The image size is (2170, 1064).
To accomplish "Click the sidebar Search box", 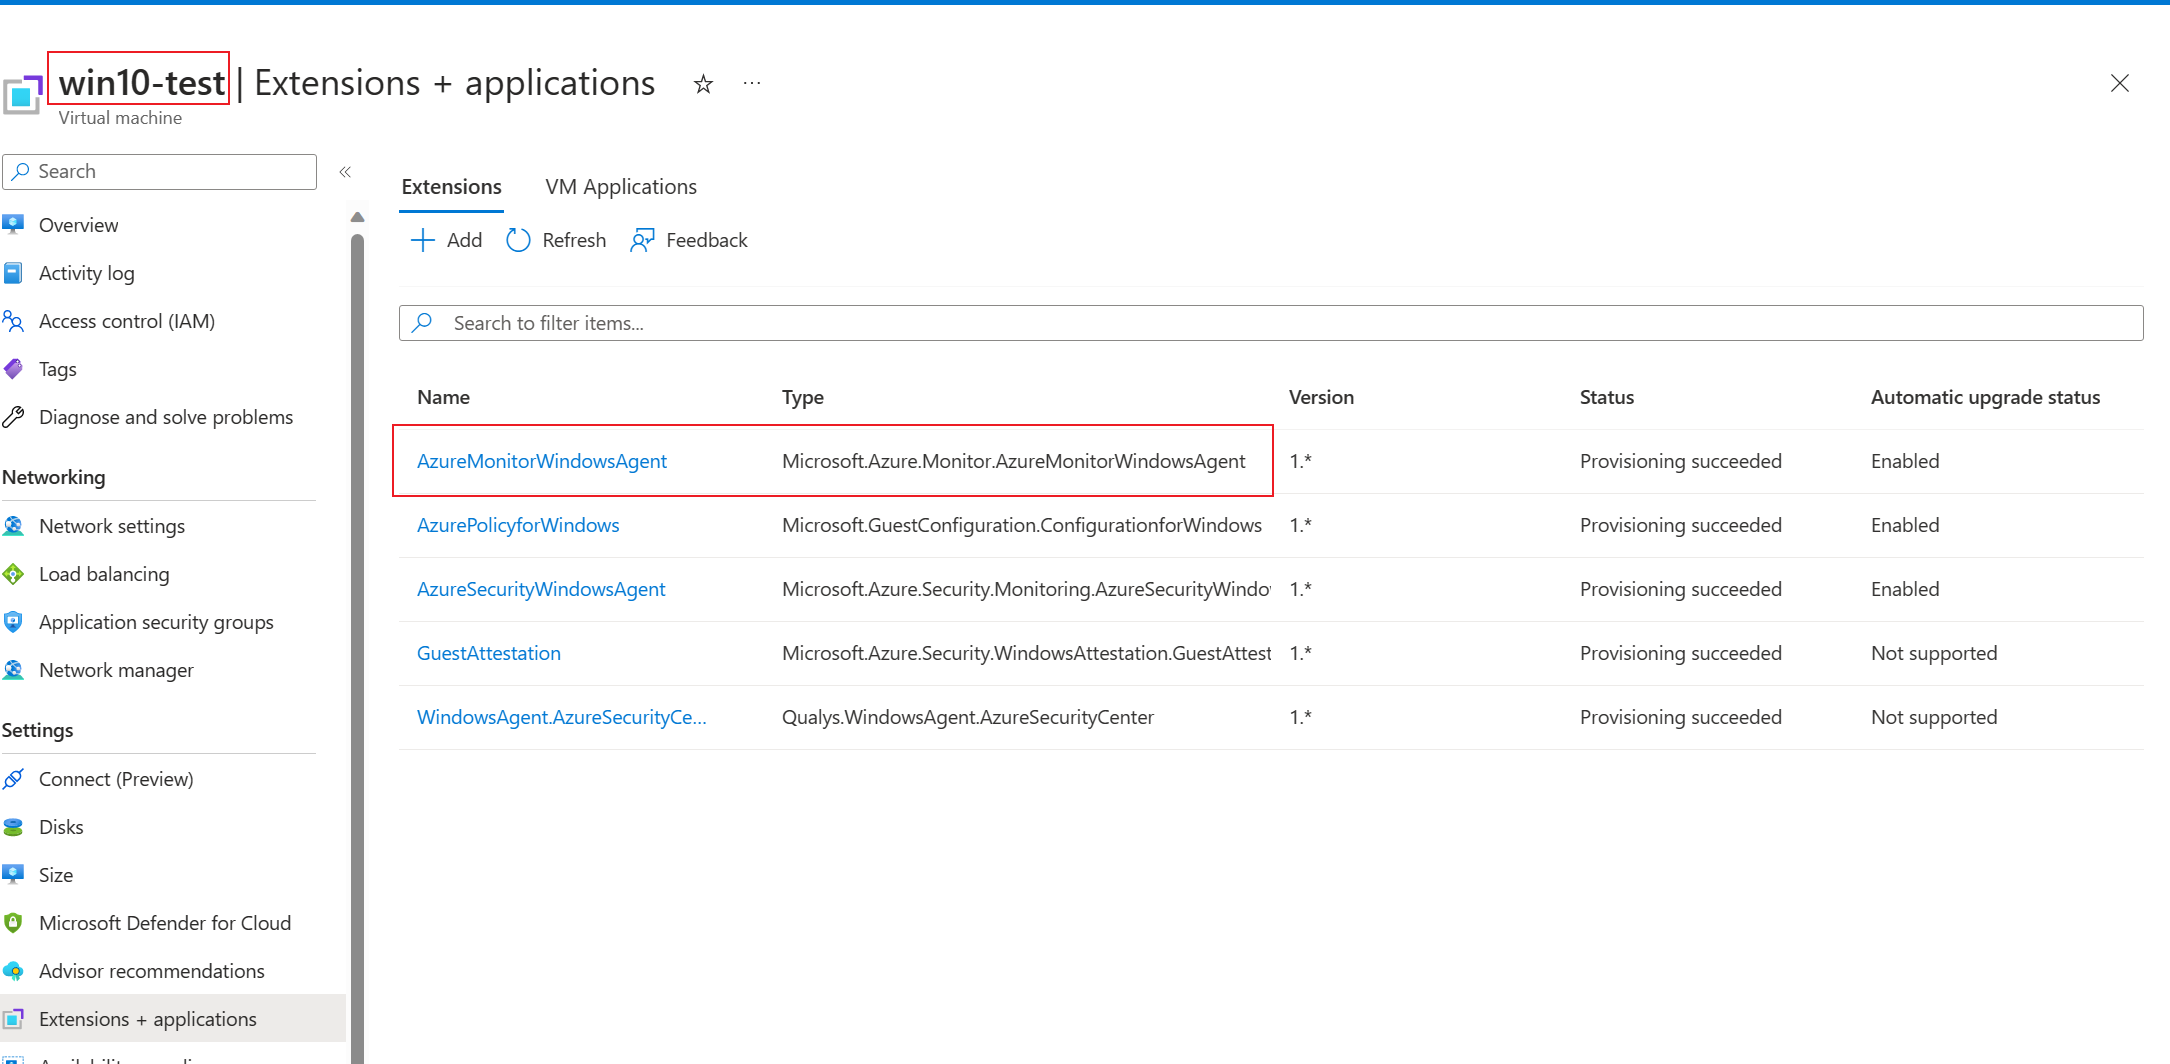I will (x=160, y=172).
